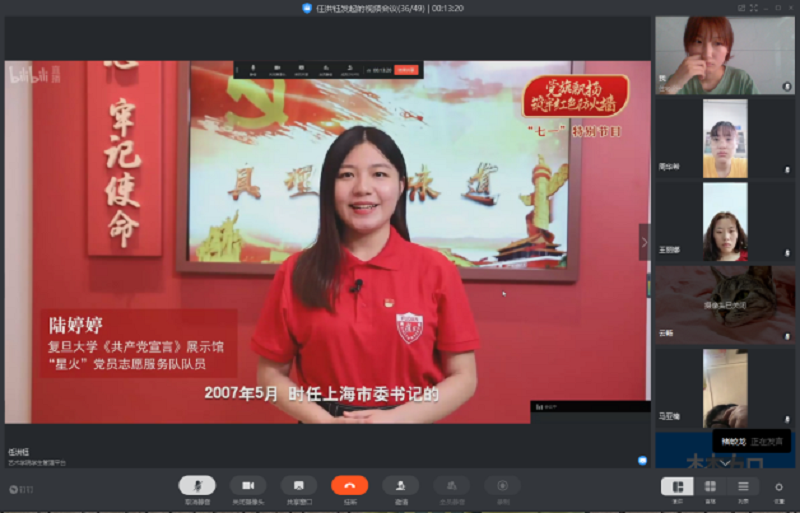
Task: Toggle the microphone in the shared floating toolbar
Action: click(253, 70)
